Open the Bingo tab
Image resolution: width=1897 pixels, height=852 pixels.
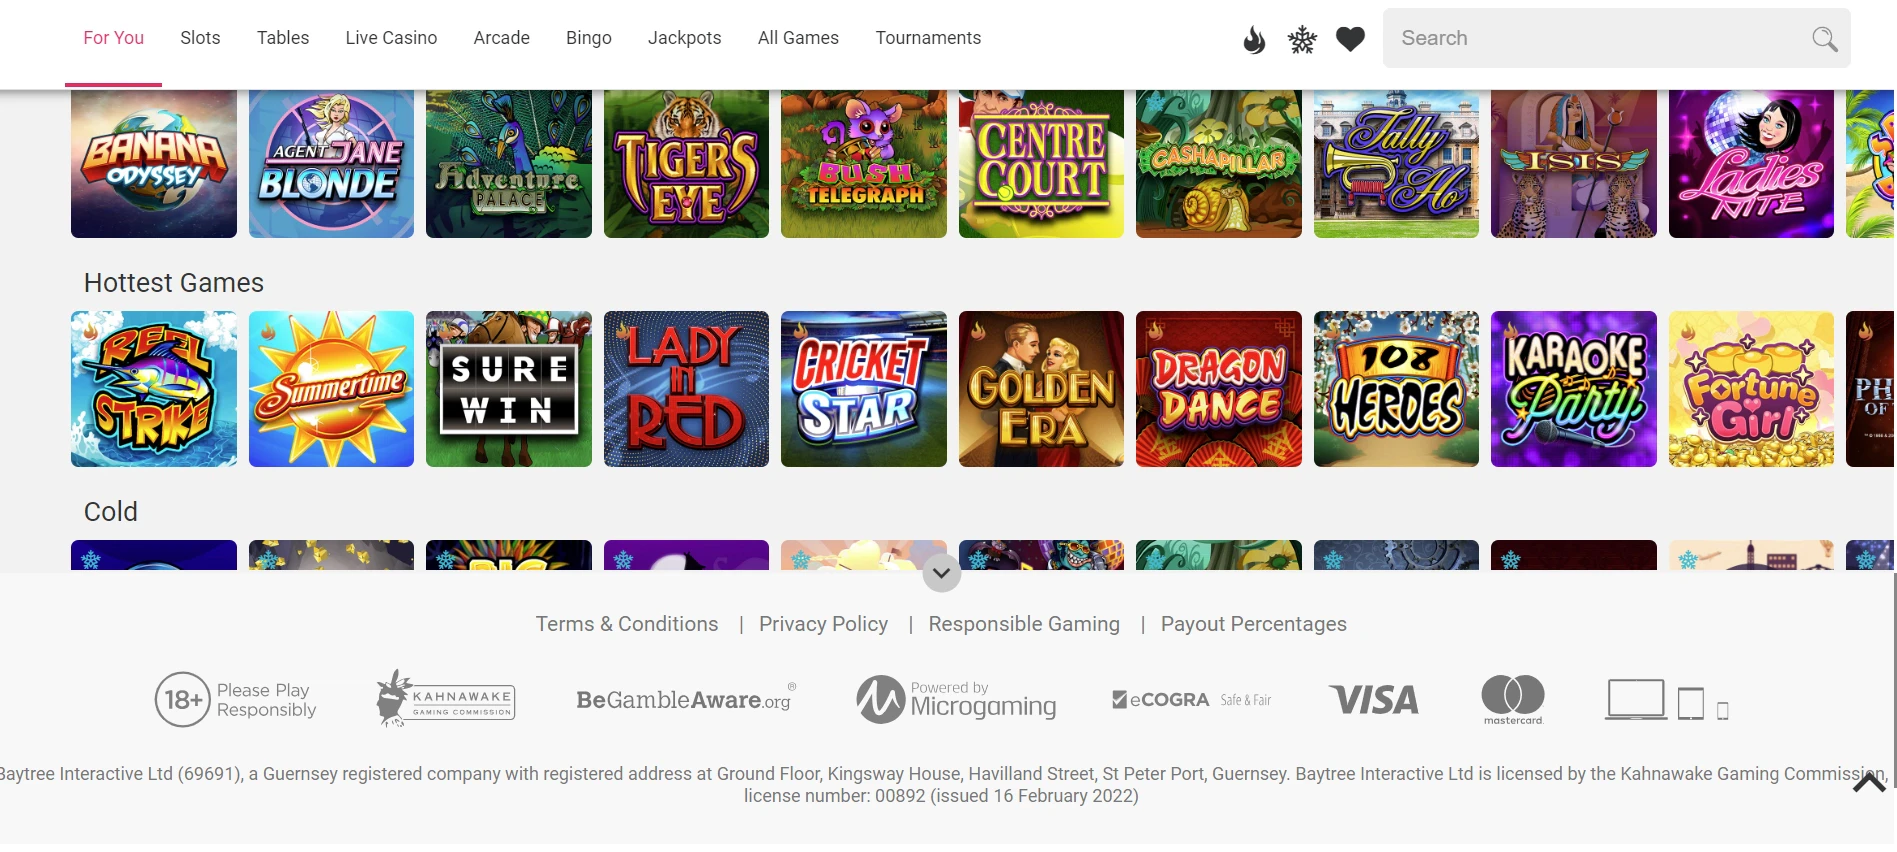click(x=589, y=38)
